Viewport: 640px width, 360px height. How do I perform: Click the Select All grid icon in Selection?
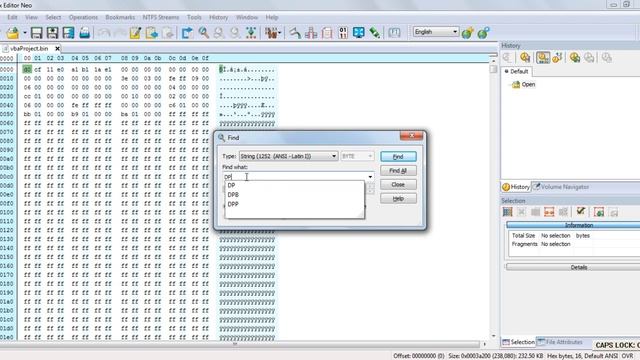(507, 212)
